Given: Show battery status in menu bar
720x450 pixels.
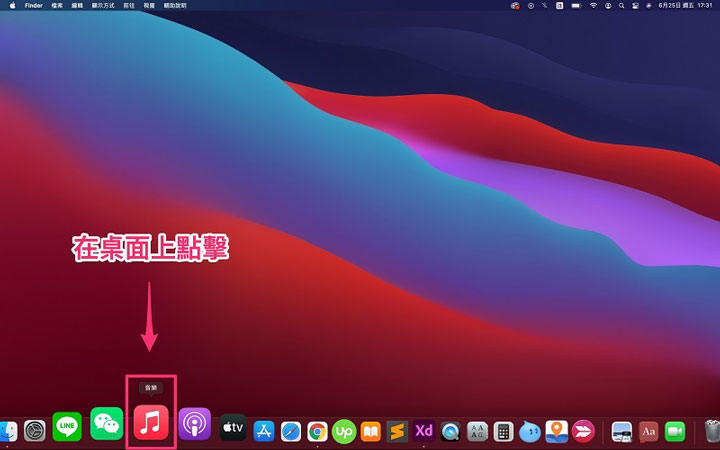Looking at the screenshot, I should pos(576,6).
